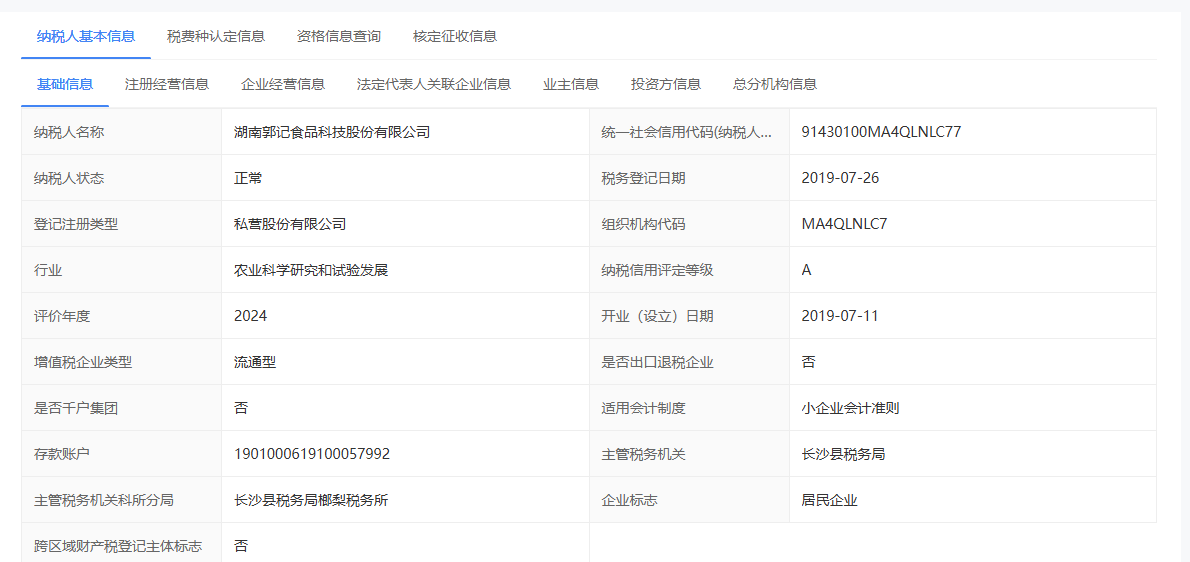
Task: Click the bank account number 1901000619100057992
Action: tap(312, 454)
